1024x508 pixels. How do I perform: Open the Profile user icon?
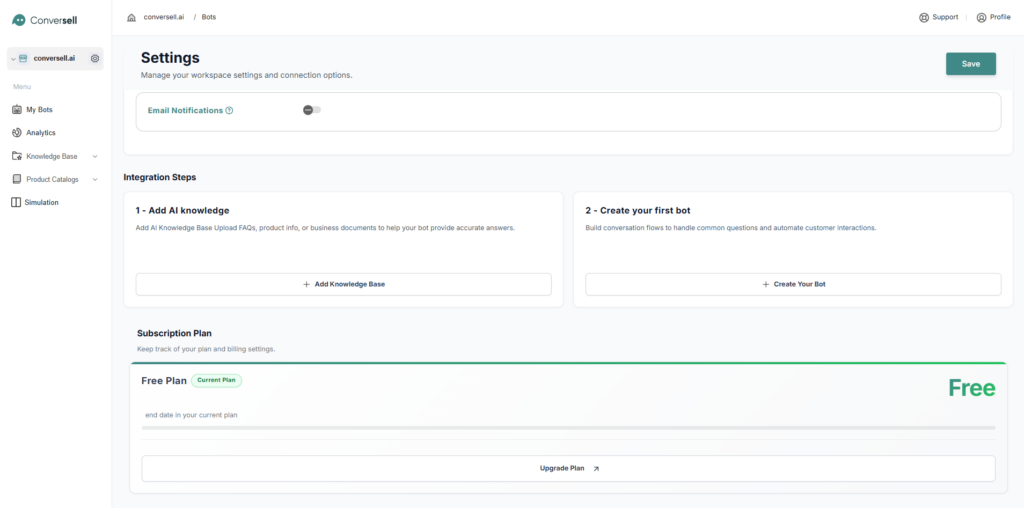point(981,17)
